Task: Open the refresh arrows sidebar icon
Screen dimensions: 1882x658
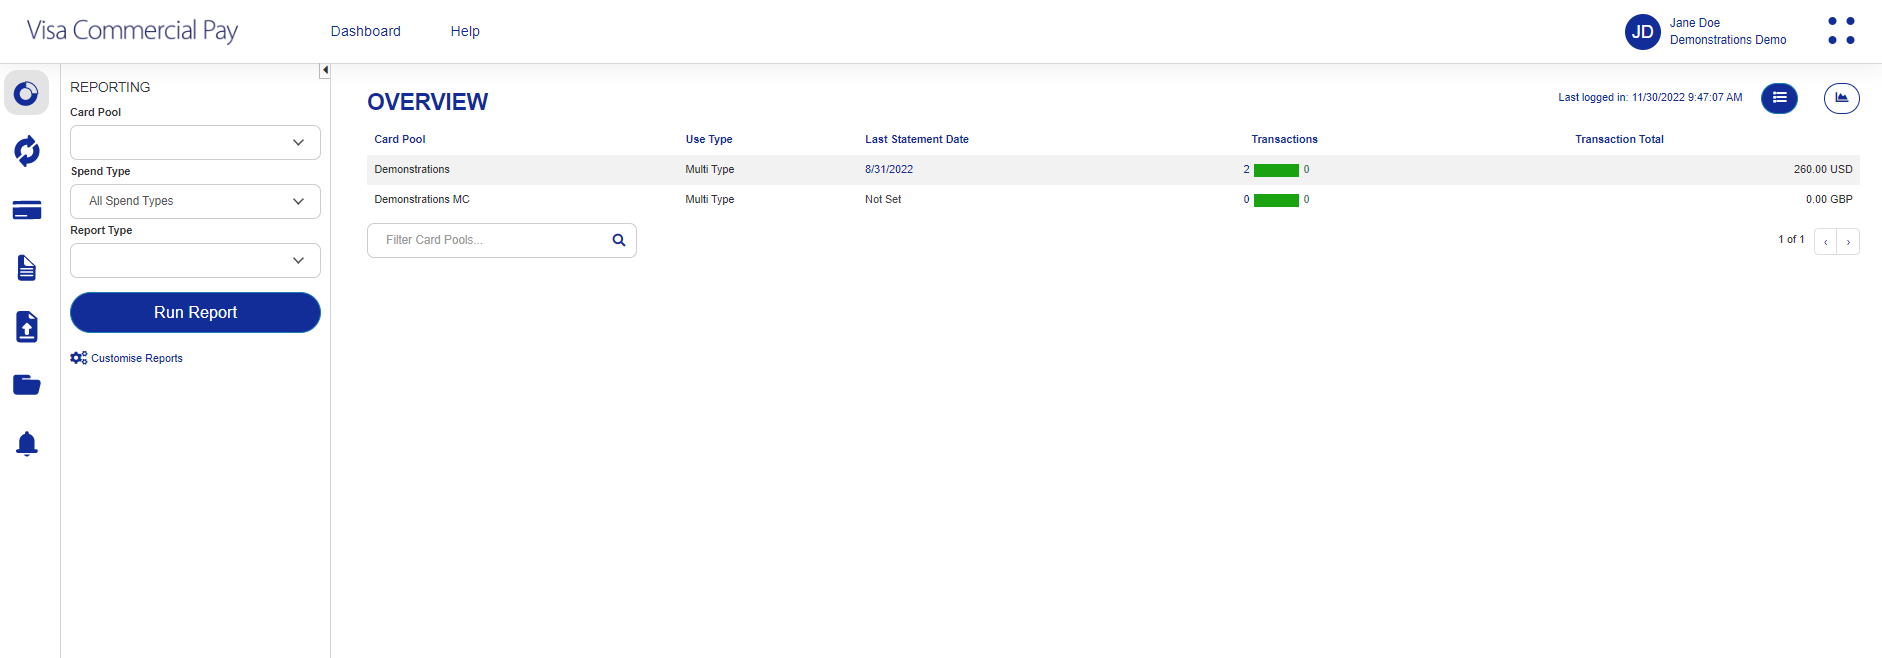Action: pyautogui.click(x=27, y=151)
